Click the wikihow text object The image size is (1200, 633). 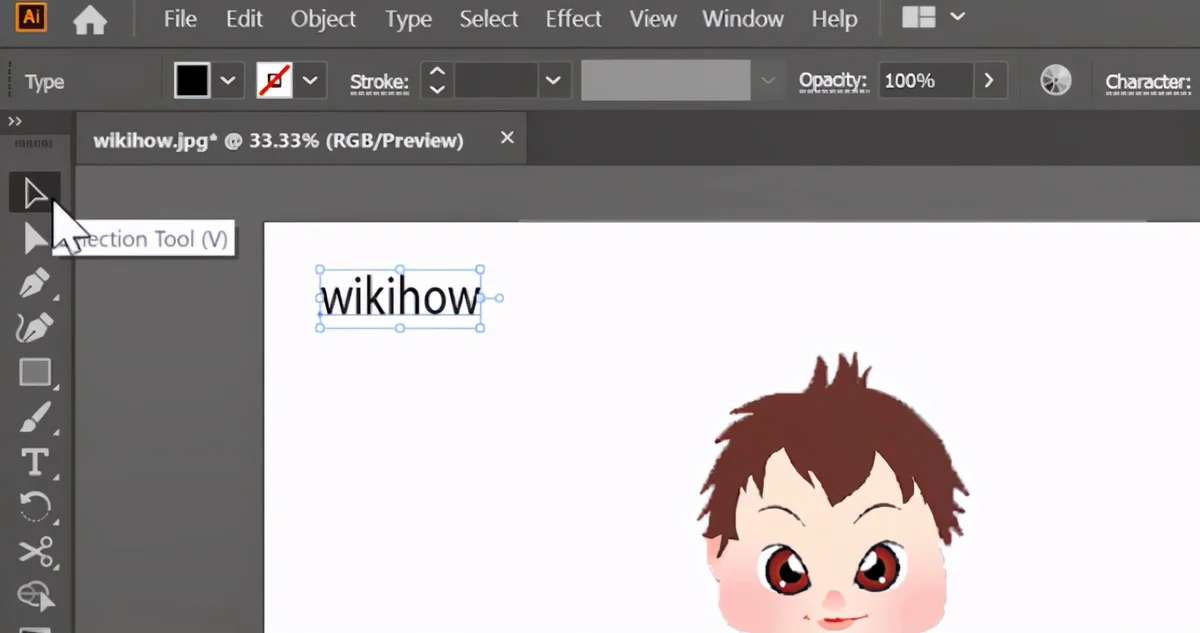coord(400,298)
